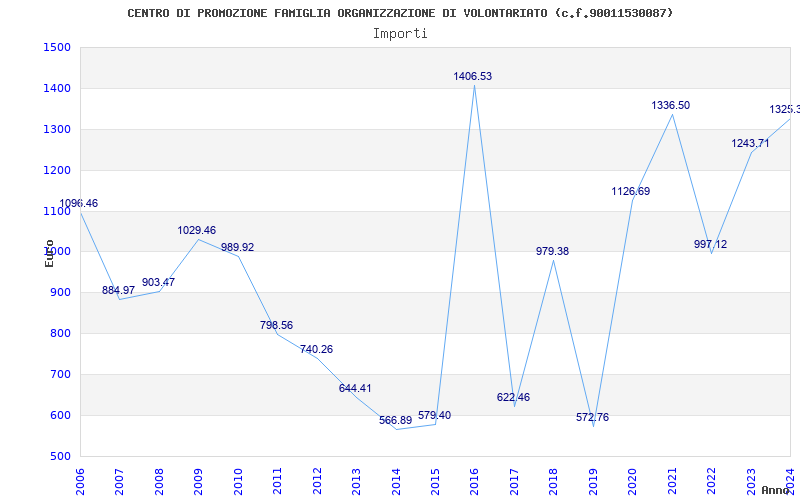Click the 1406.53 peak value label

[472, 77]
